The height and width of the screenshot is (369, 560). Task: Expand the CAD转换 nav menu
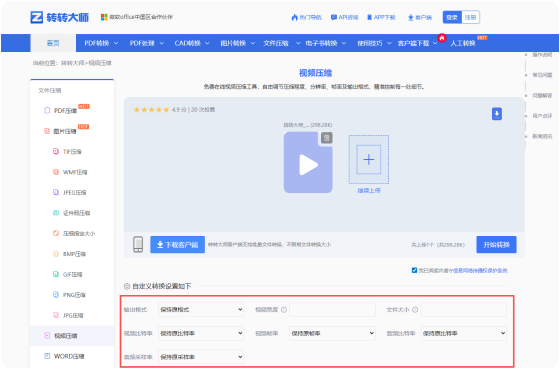192,43
